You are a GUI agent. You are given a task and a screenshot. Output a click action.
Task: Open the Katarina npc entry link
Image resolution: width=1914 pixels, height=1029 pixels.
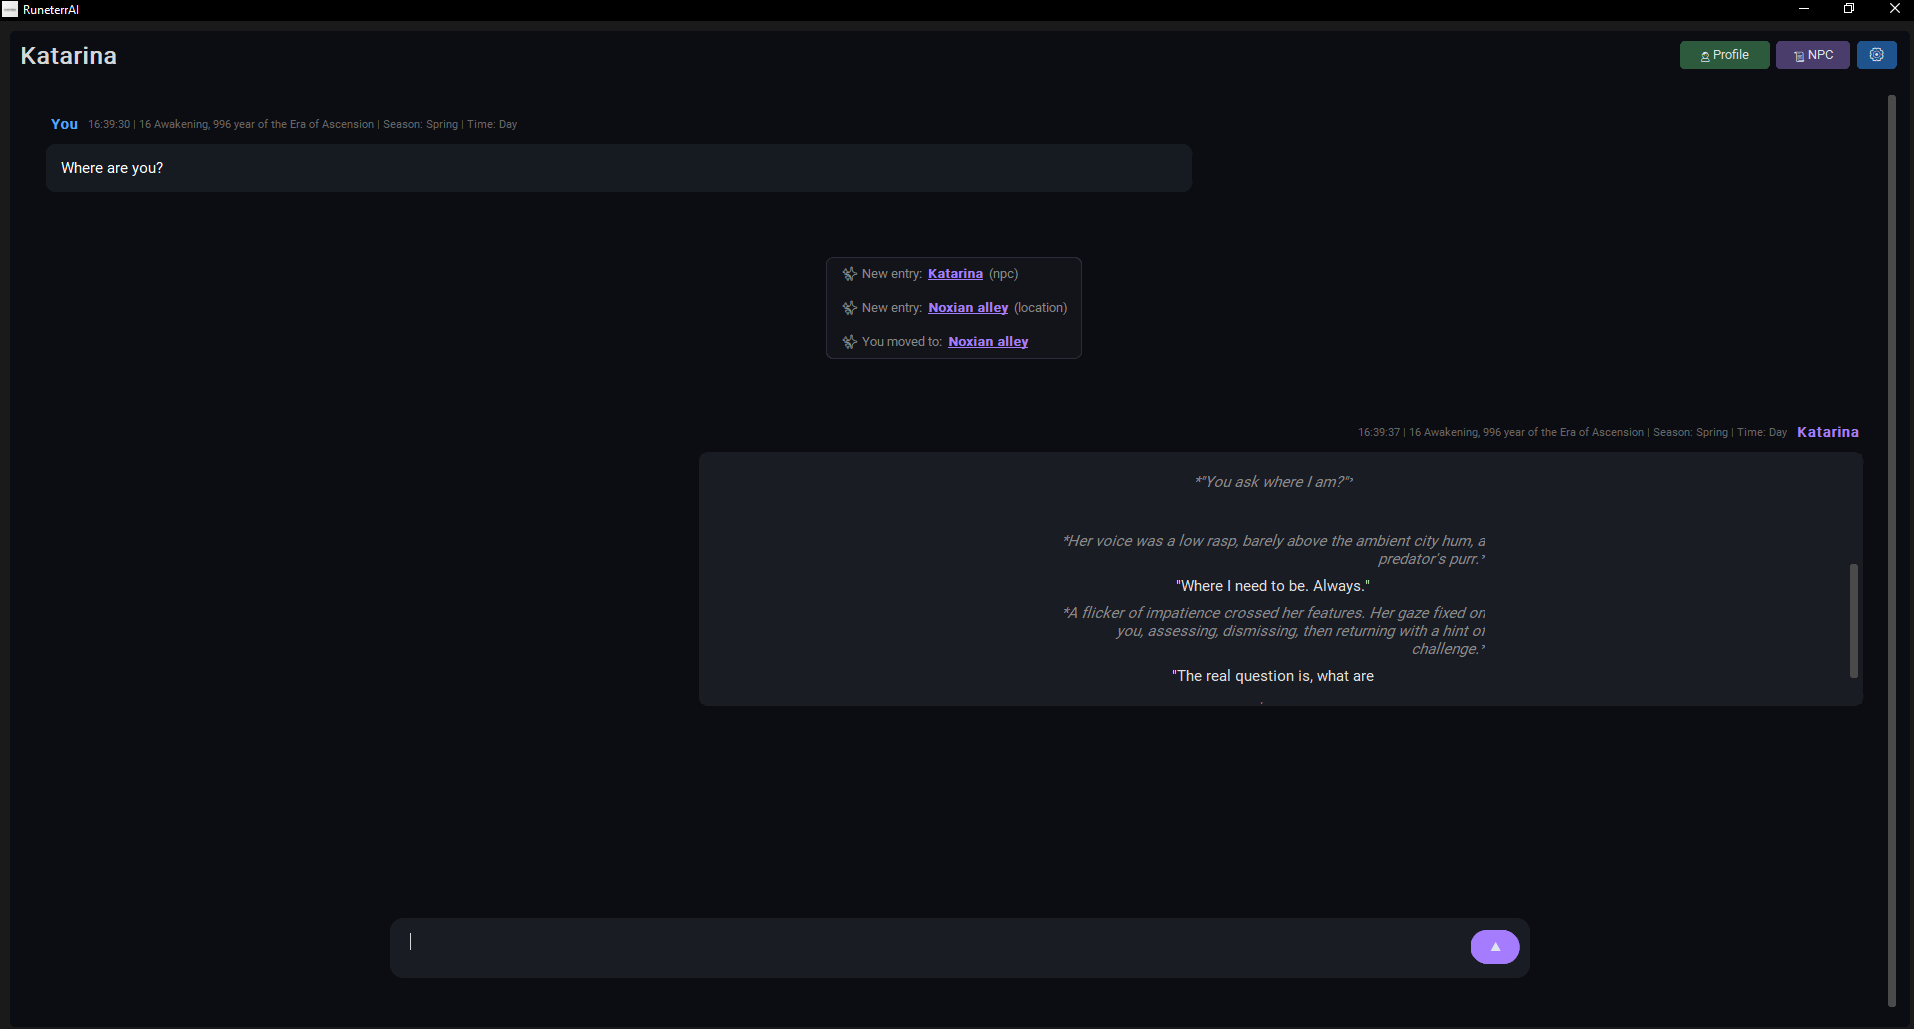point(955,274)
